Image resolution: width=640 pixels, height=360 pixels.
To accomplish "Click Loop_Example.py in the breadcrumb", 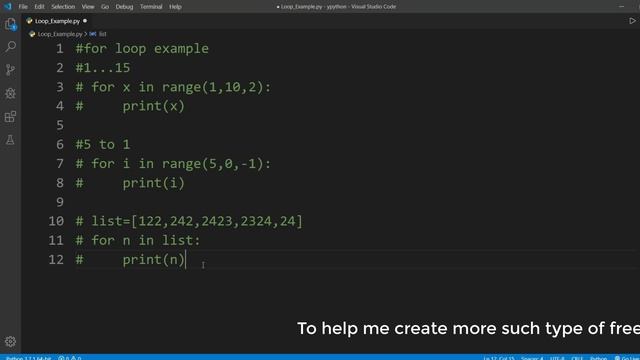I will 60,34.
